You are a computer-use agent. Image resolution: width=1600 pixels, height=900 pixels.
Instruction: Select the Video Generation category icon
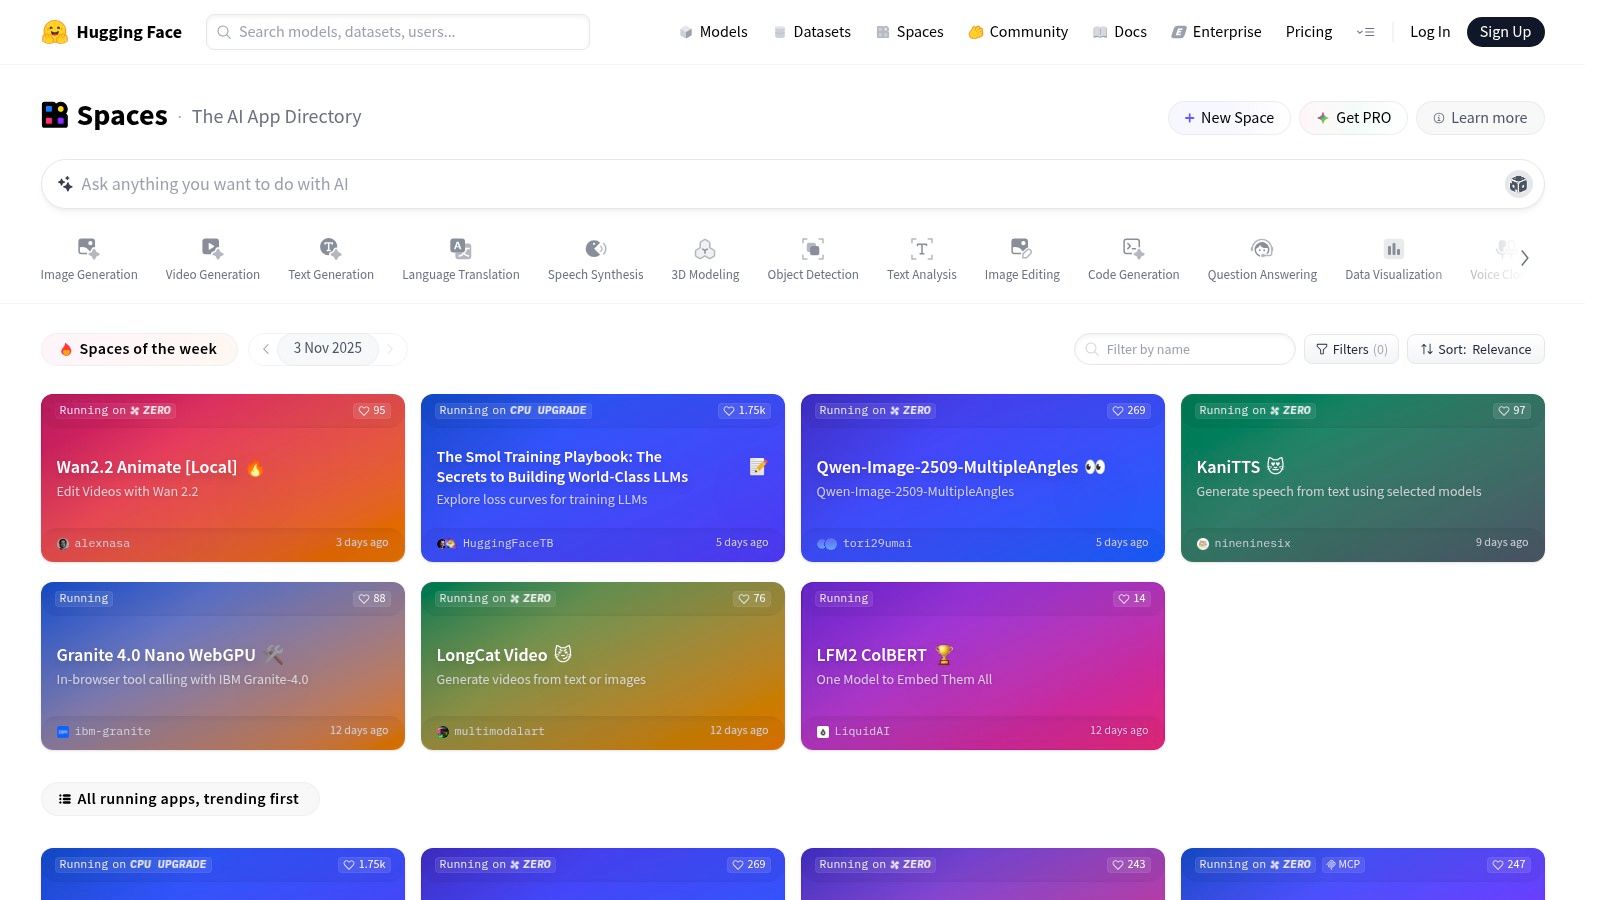click(212, 249)
